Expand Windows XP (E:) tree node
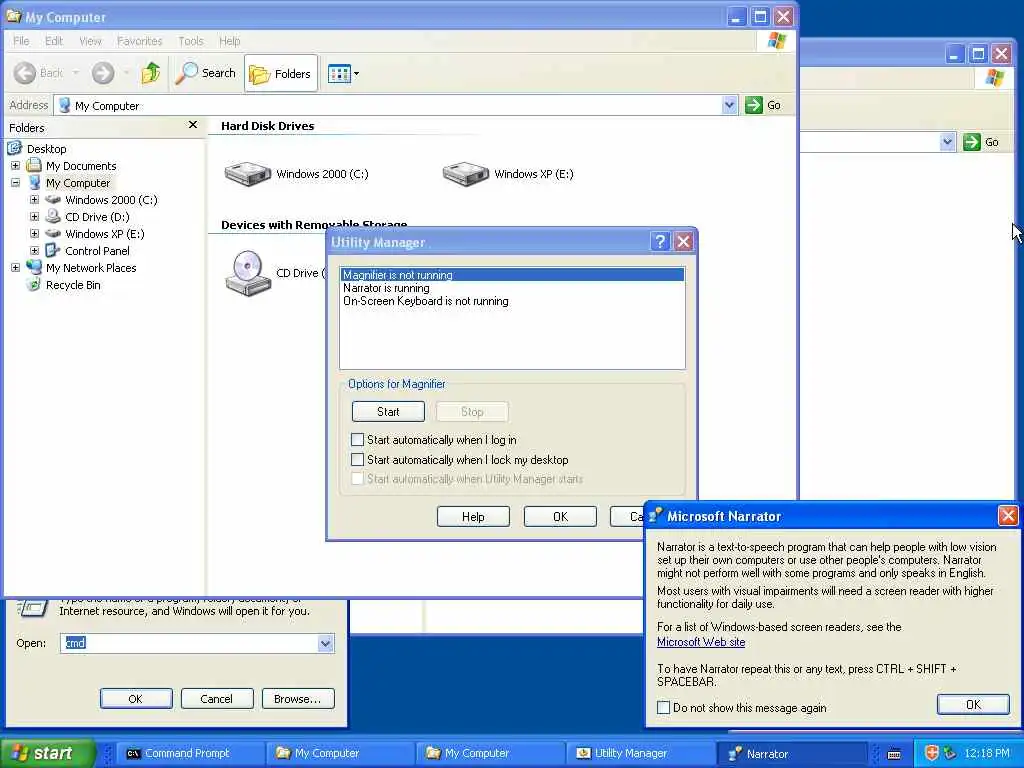The width and height of the screenshot is (1024, 768). (x=35, y=234)
